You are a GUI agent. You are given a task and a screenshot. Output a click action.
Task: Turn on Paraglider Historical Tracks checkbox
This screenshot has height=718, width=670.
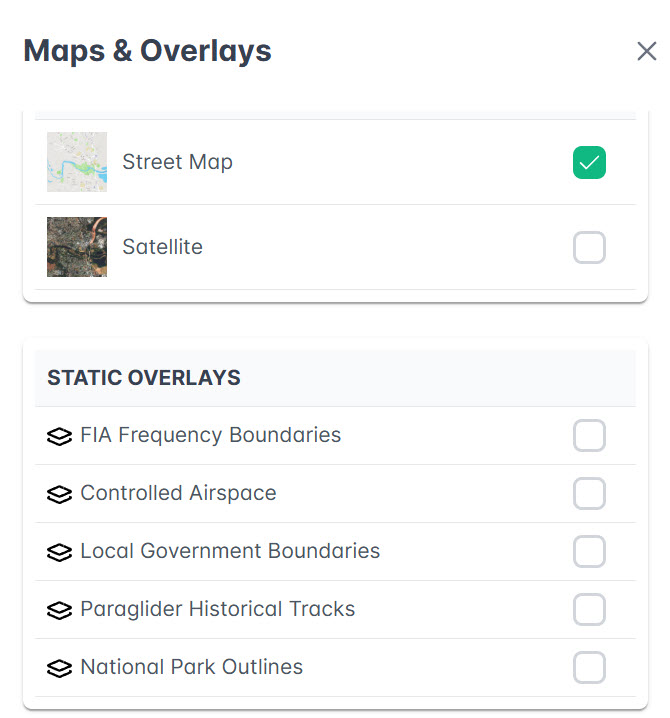point(589,609)
